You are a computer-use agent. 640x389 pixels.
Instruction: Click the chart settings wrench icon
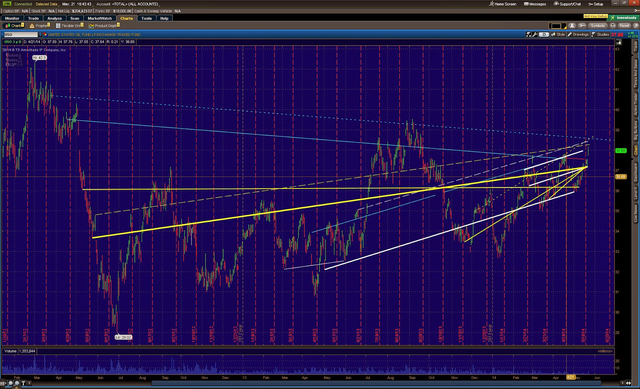click(535, 35)
